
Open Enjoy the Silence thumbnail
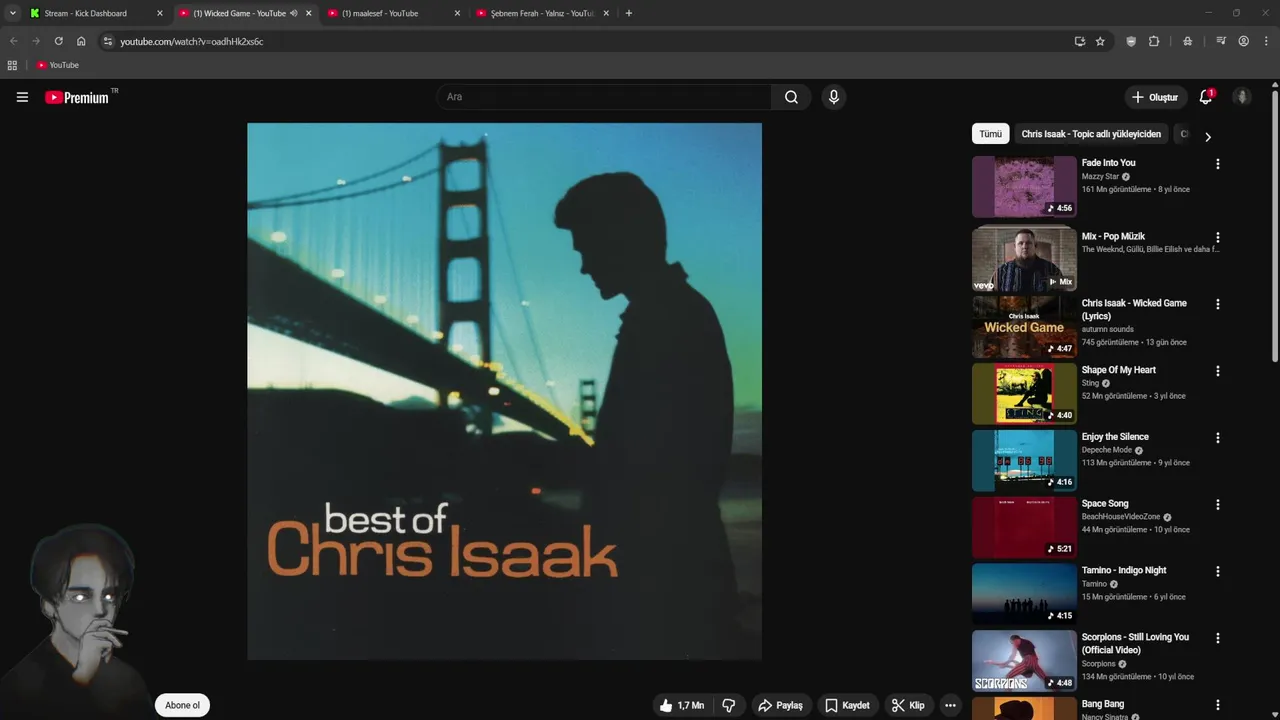click(x=1024, y=460)
